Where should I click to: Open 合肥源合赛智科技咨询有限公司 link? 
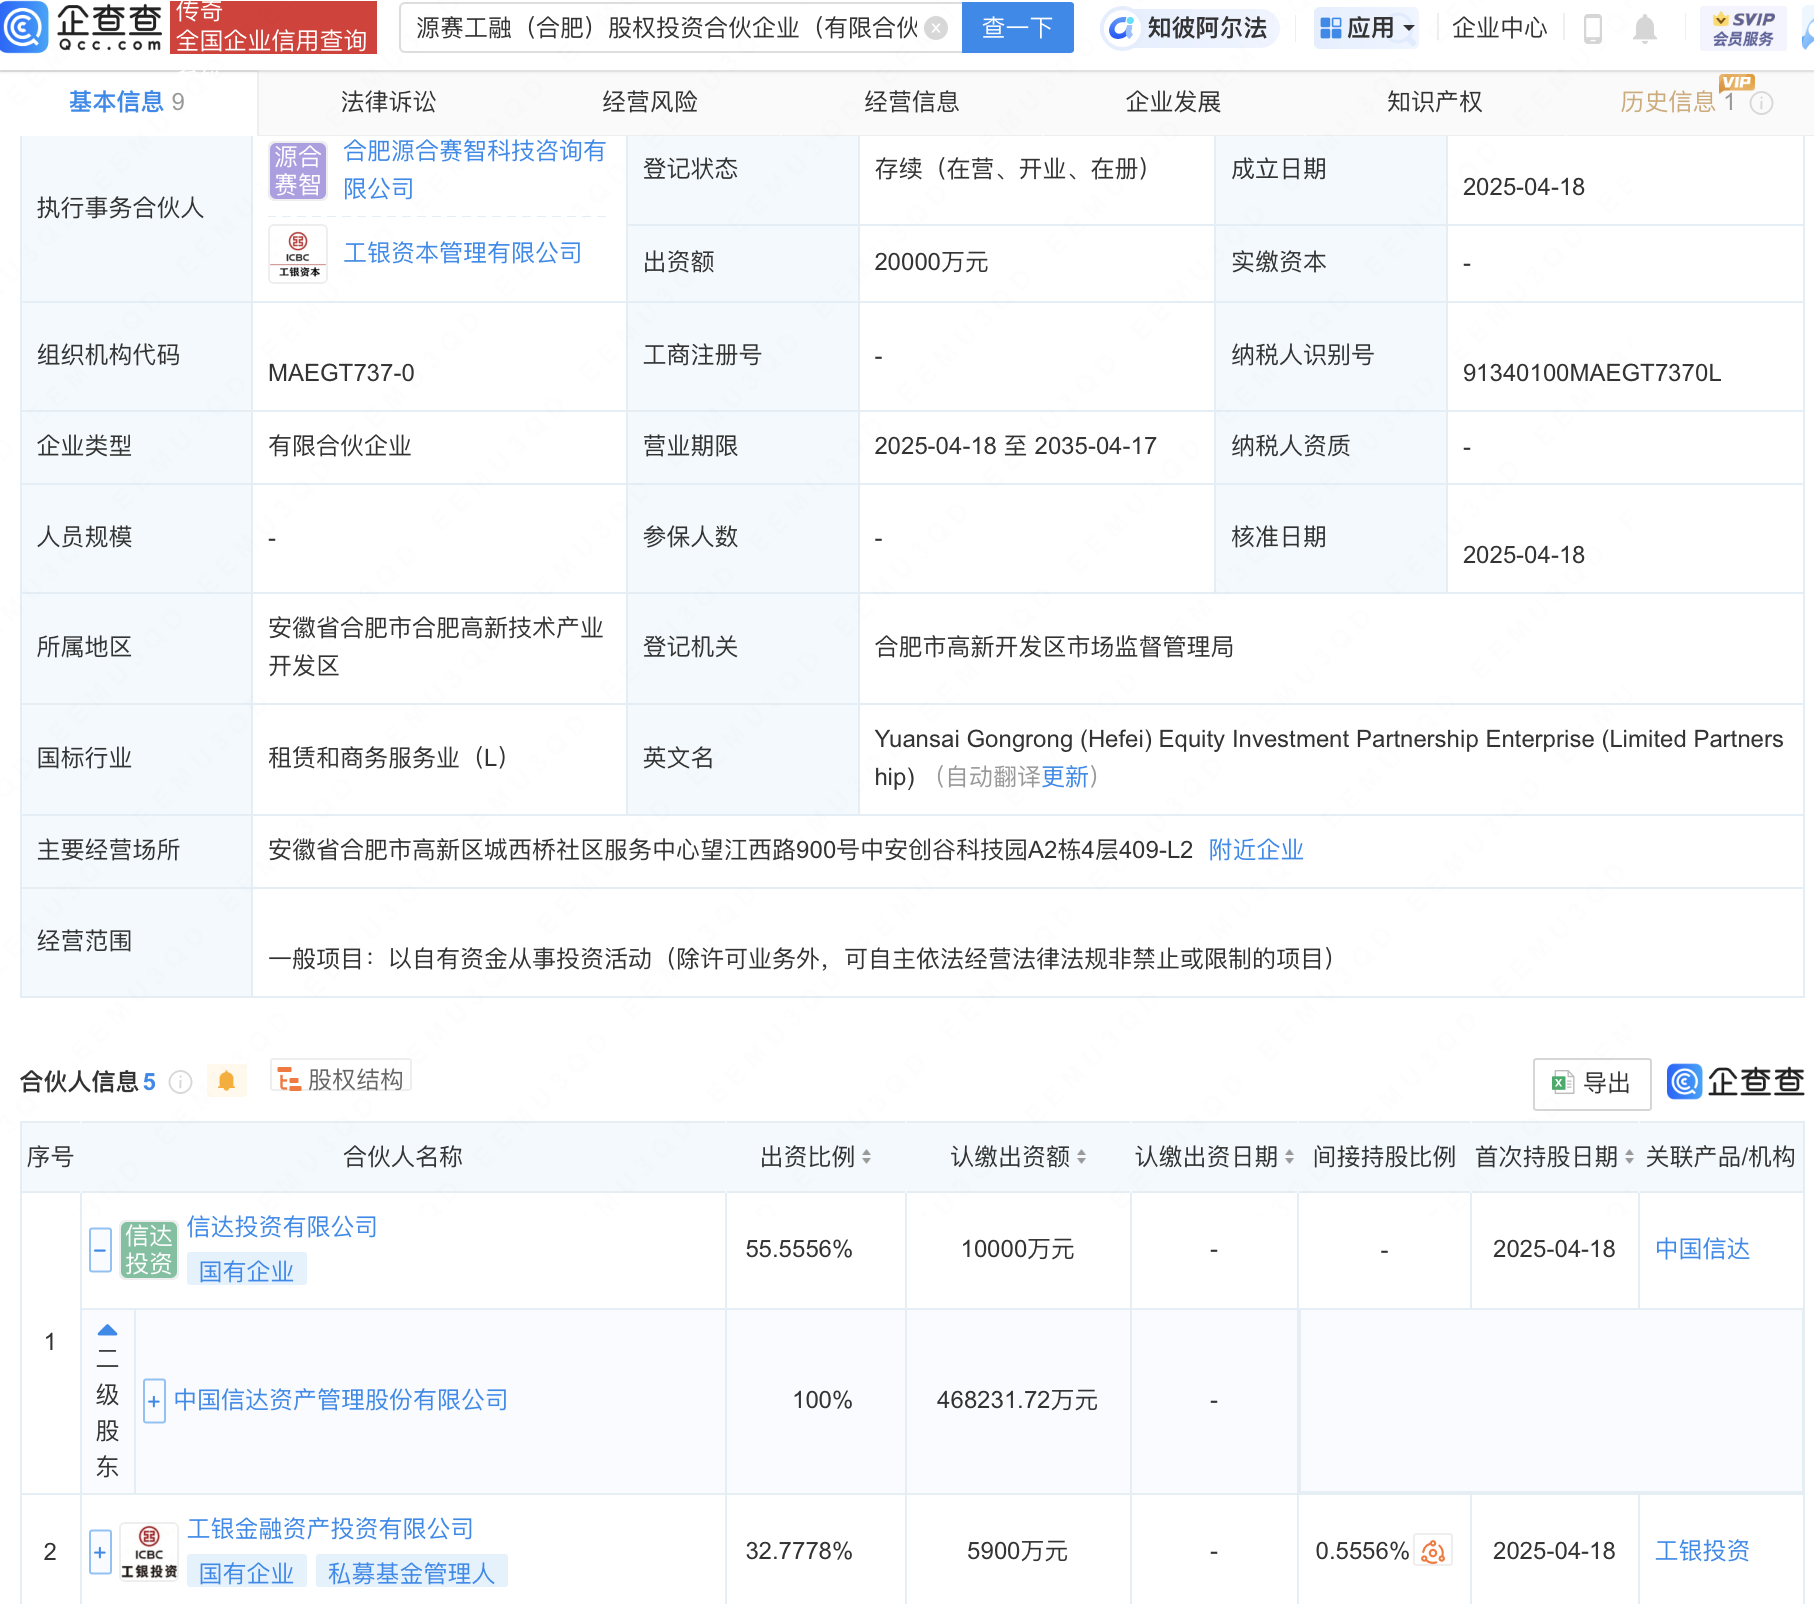point(474,170)
